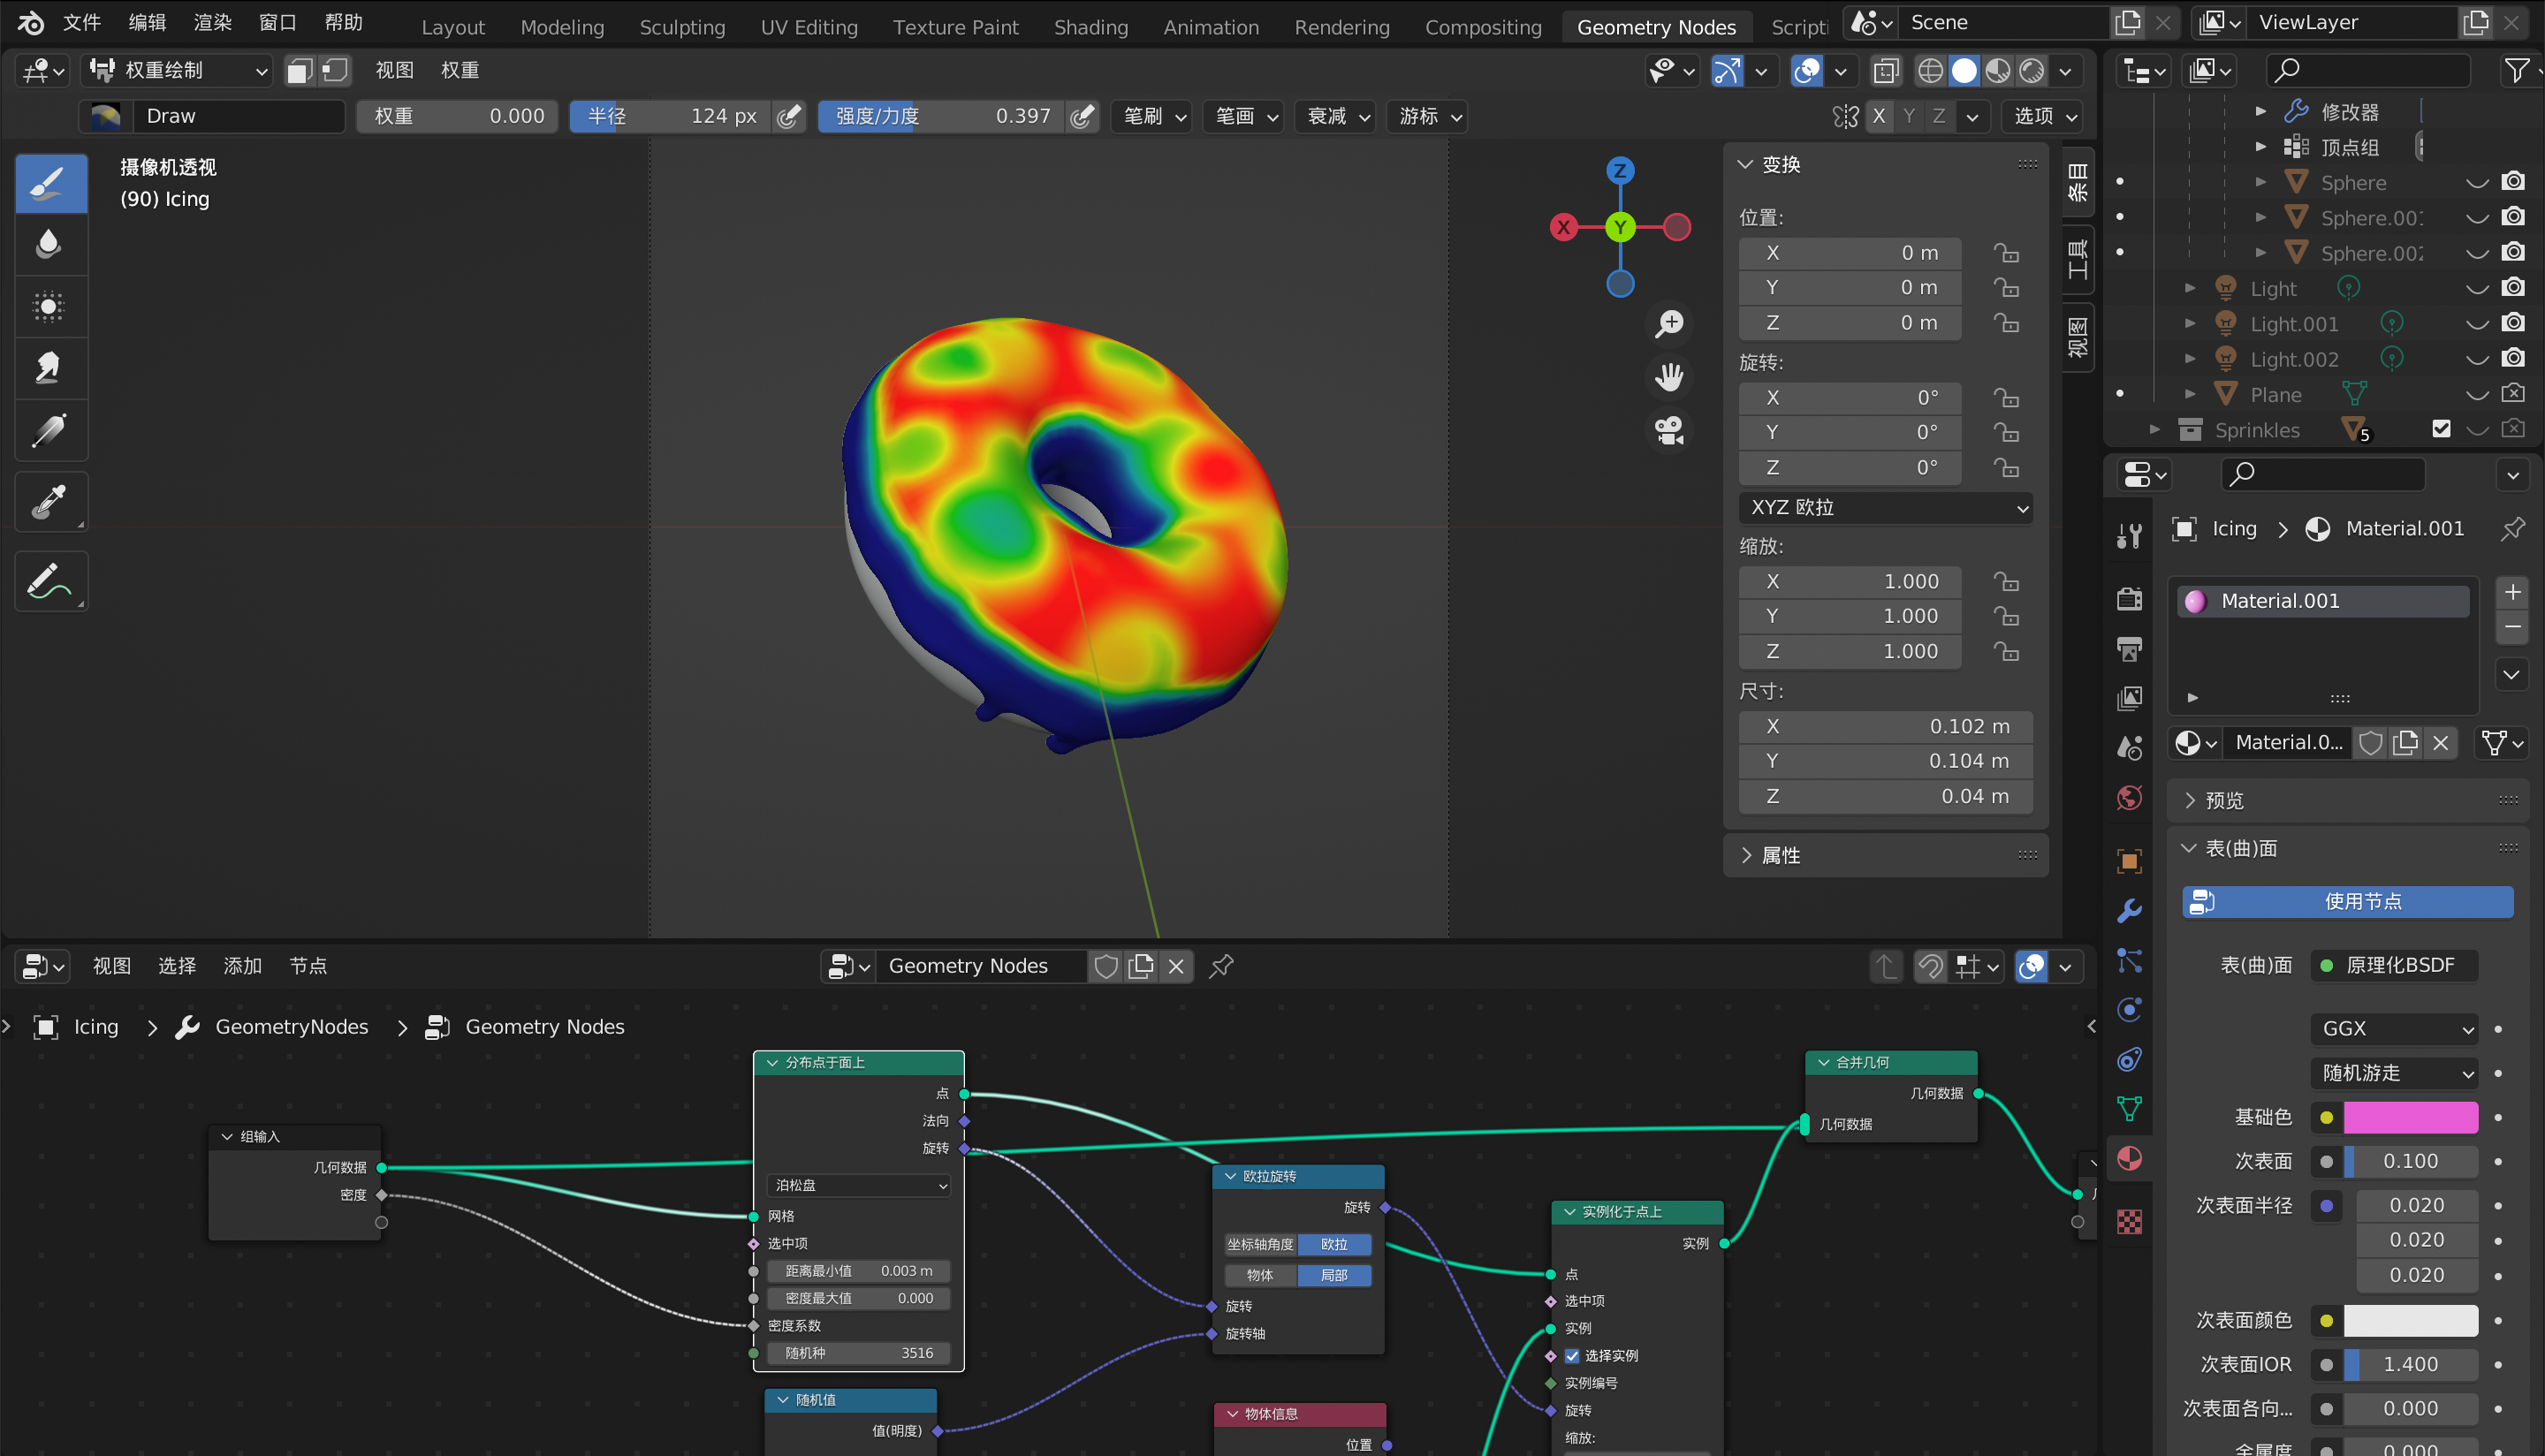The image size is (2545, 1456).
Task: Open GGX distribution dropdown
Action: point(2394,1028)
